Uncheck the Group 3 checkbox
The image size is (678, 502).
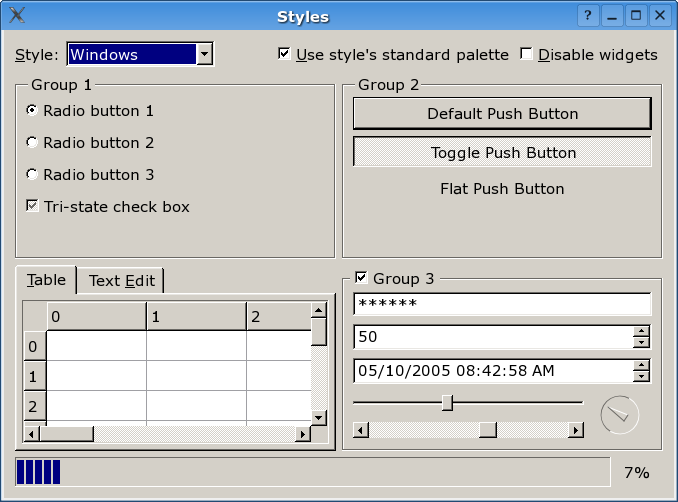362,278
